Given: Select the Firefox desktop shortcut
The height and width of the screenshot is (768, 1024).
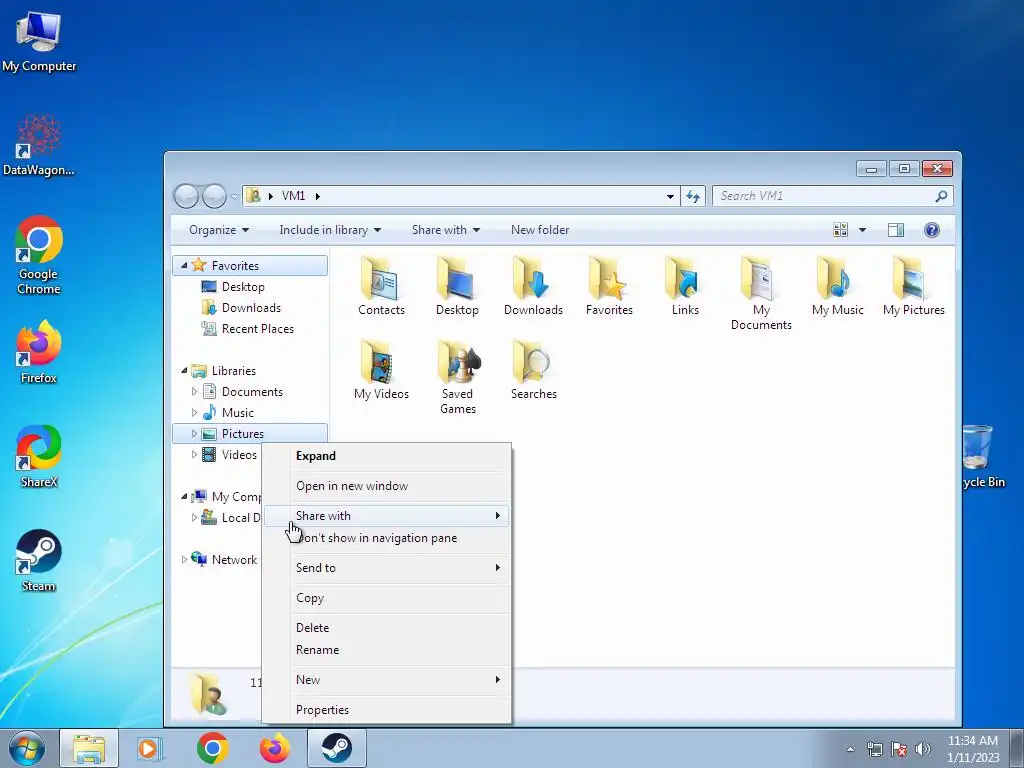Looking at the screenshot, I should [x=39, y=351].
